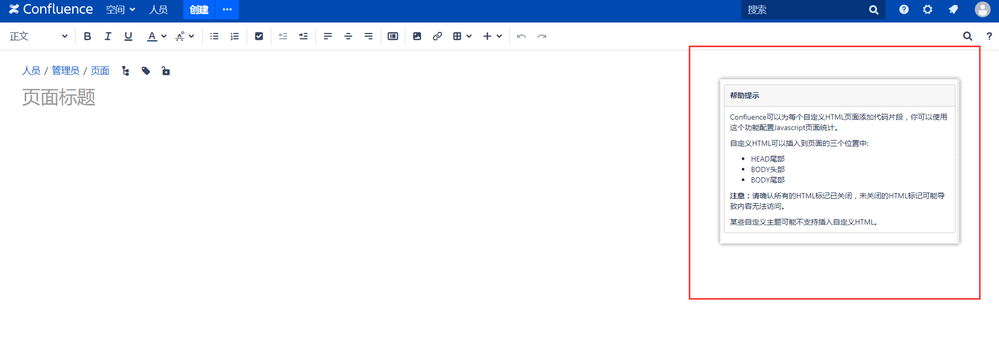Align text center
Viewport: 999px width, 361px height.
click(348, 36)
